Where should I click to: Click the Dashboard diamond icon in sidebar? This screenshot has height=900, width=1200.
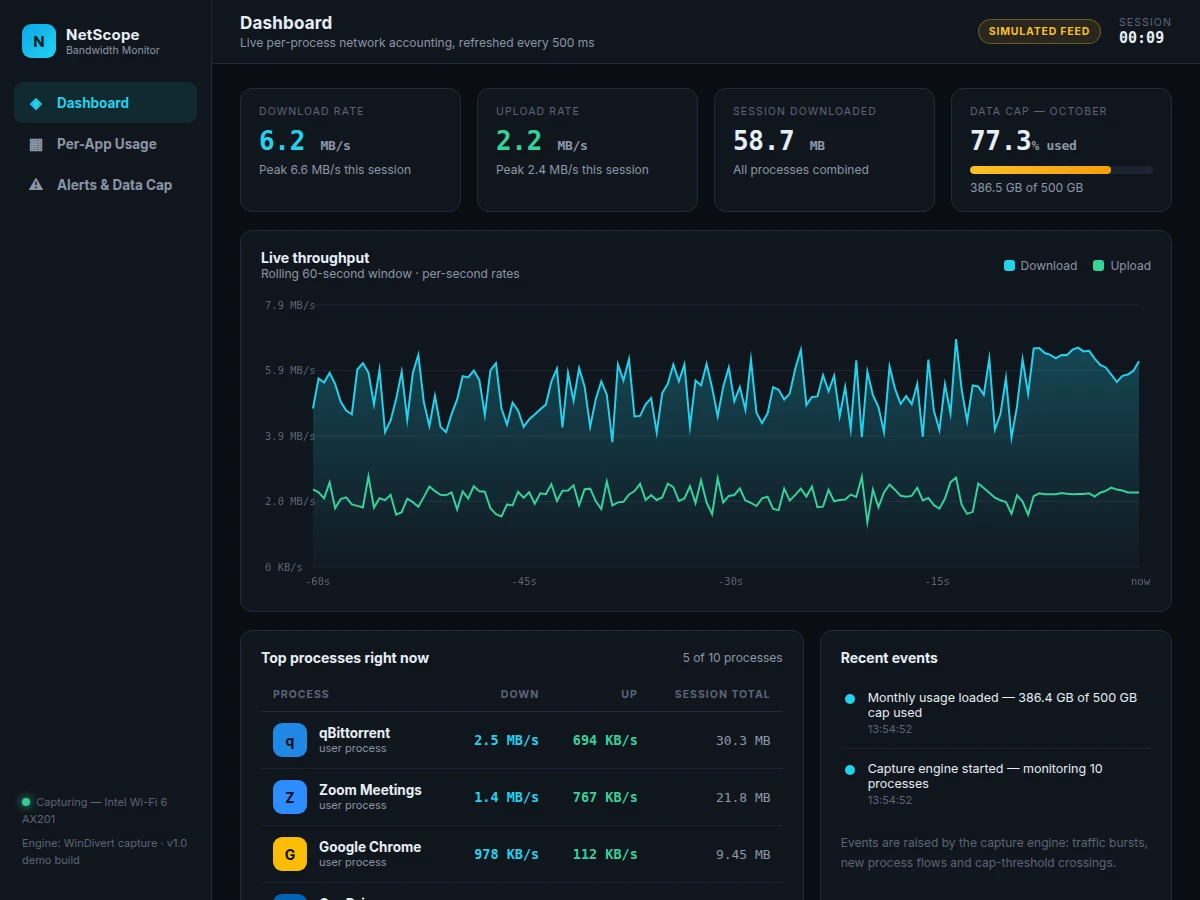[x=36, y=103]
